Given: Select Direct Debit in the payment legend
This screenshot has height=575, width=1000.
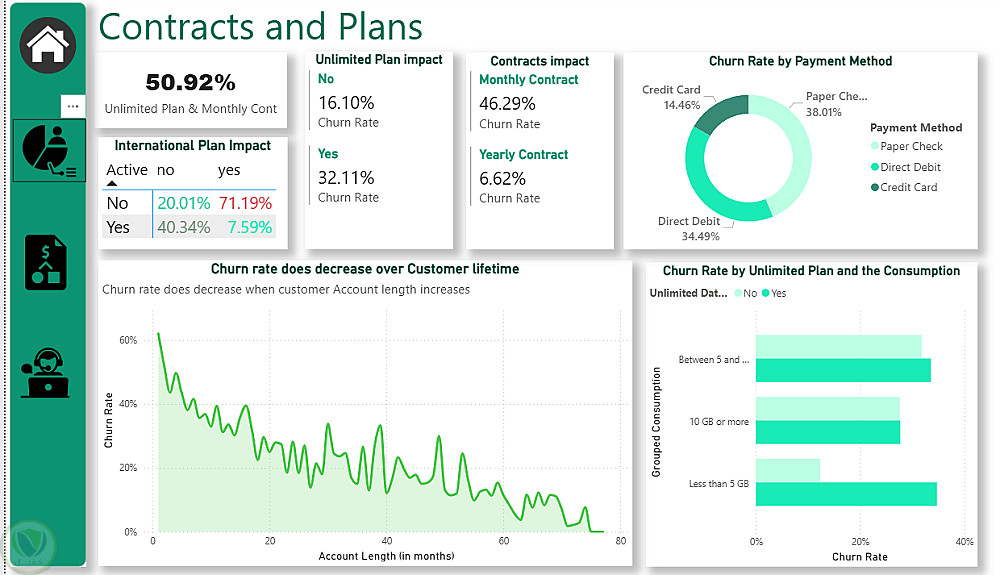Looking at the screenshot, I should 910,167.
